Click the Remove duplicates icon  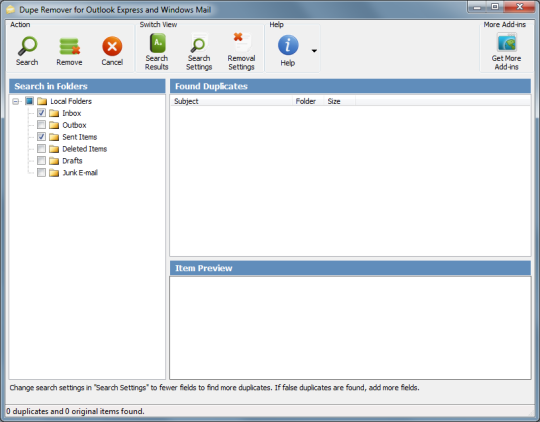[x=69, y=47]
